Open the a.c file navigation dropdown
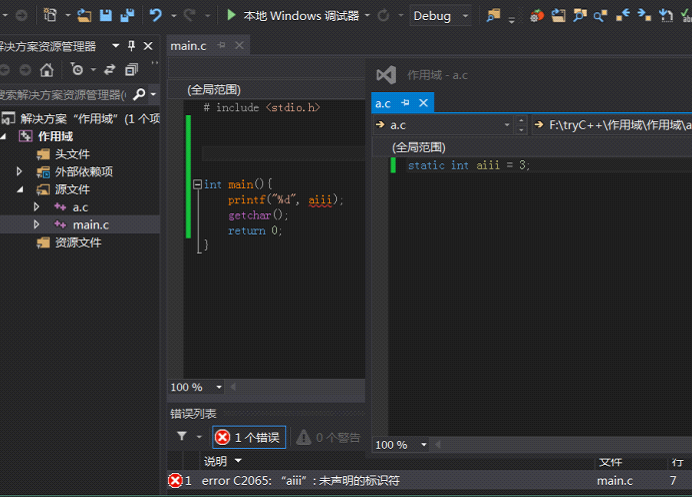This screenshot has height=497, width=692. point(507,125)
